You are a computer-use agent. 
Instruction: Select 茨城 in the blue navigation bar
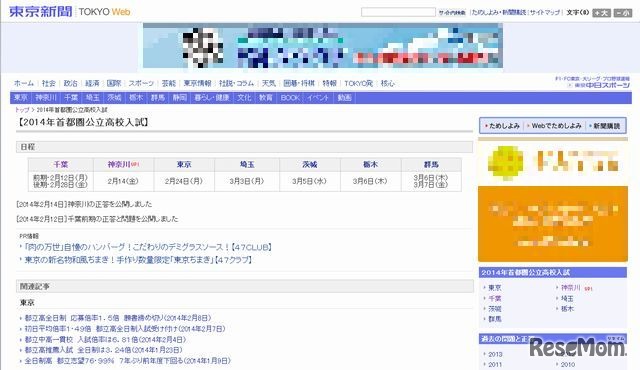click(114, 98)
